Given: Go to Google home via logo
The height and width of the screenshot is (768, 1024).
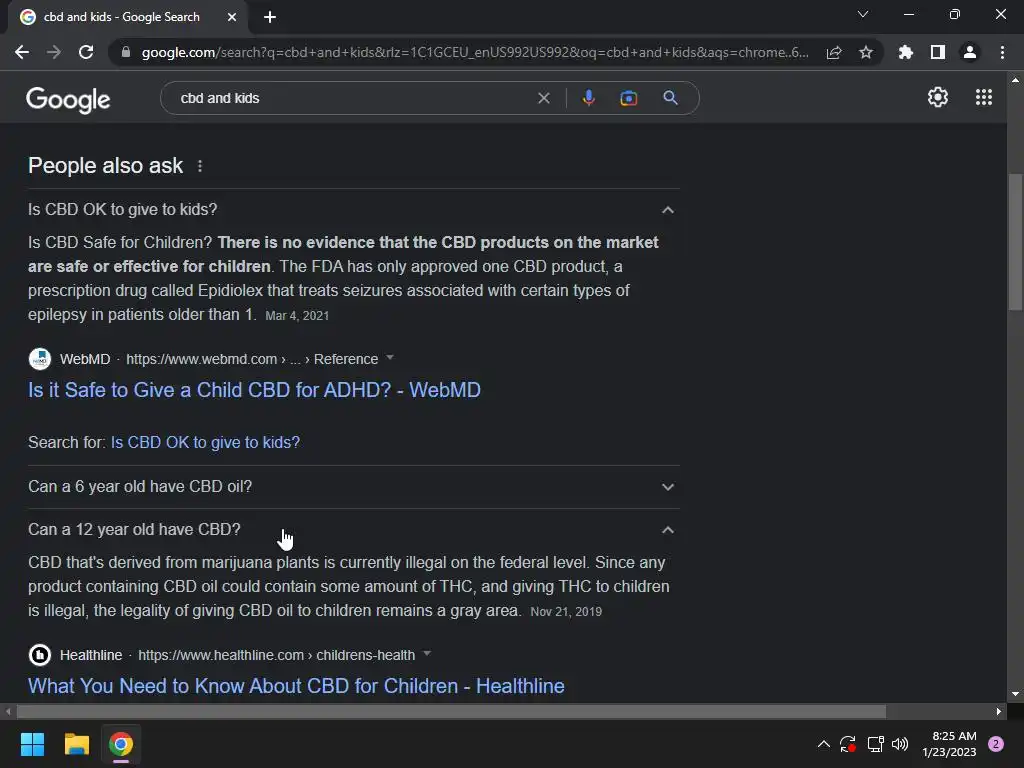Looking at the screenshot, I should click(x=68, y=99).
